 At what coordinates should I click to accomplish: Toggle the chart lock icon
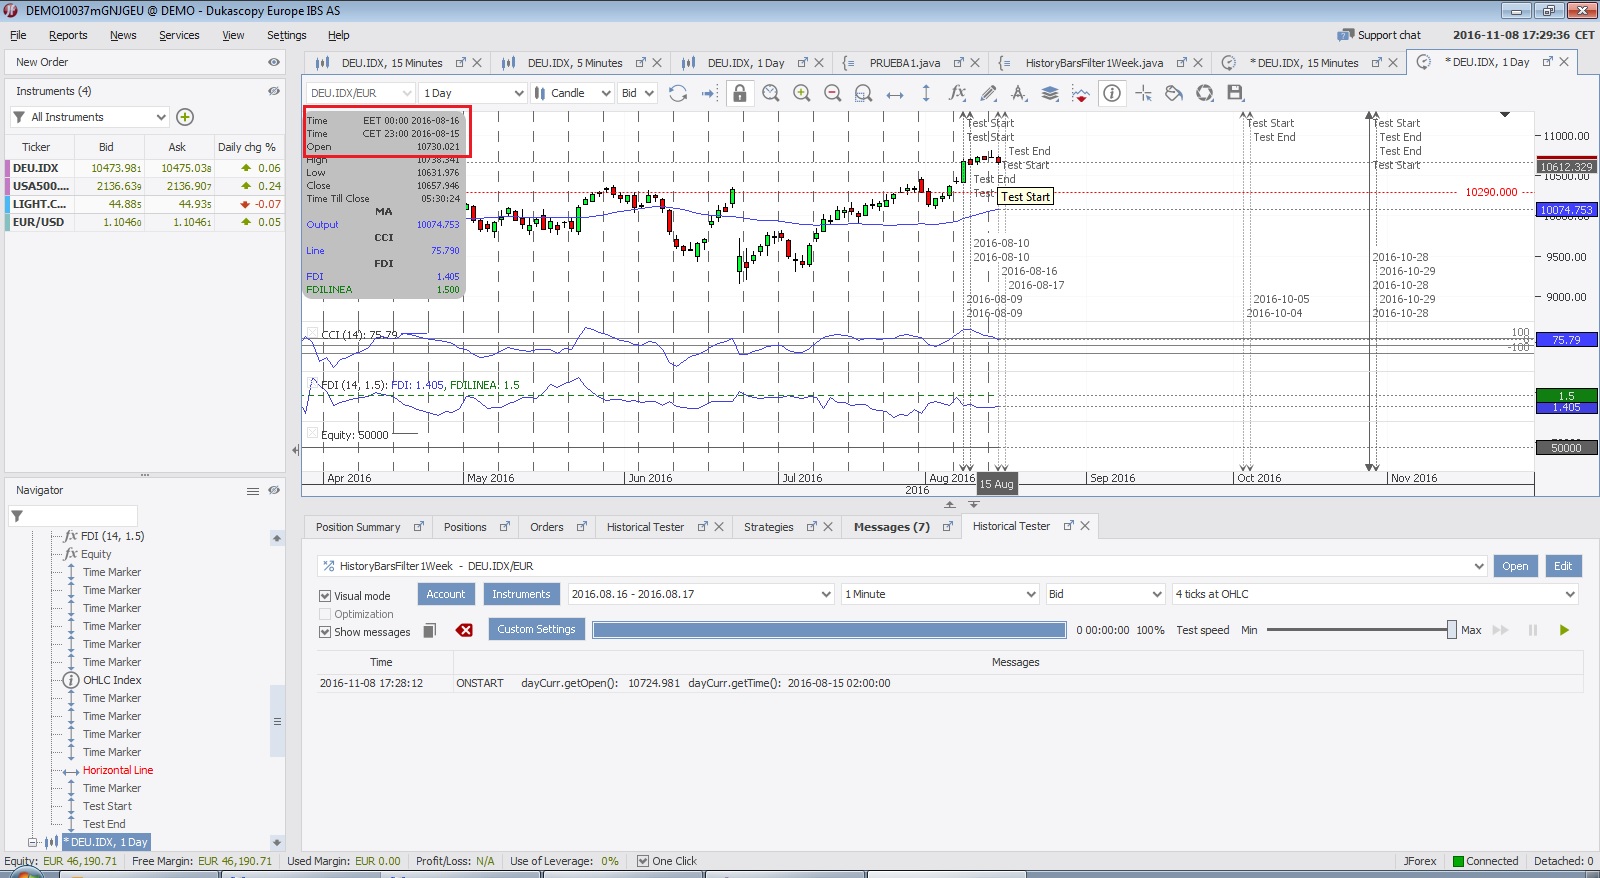click(x=739, y=93)
